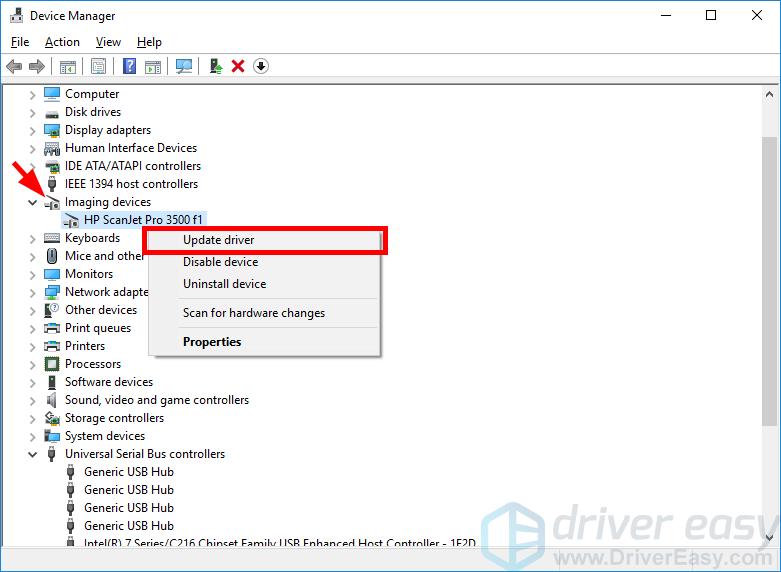Screen dimensions: 781x572
Task: Click the vertical scrollbar of the device list
Action: 771,300
